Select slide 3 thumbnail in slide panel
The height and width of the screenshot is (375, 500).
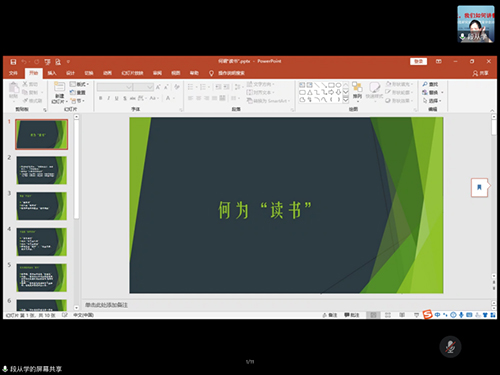click(42, 206)
